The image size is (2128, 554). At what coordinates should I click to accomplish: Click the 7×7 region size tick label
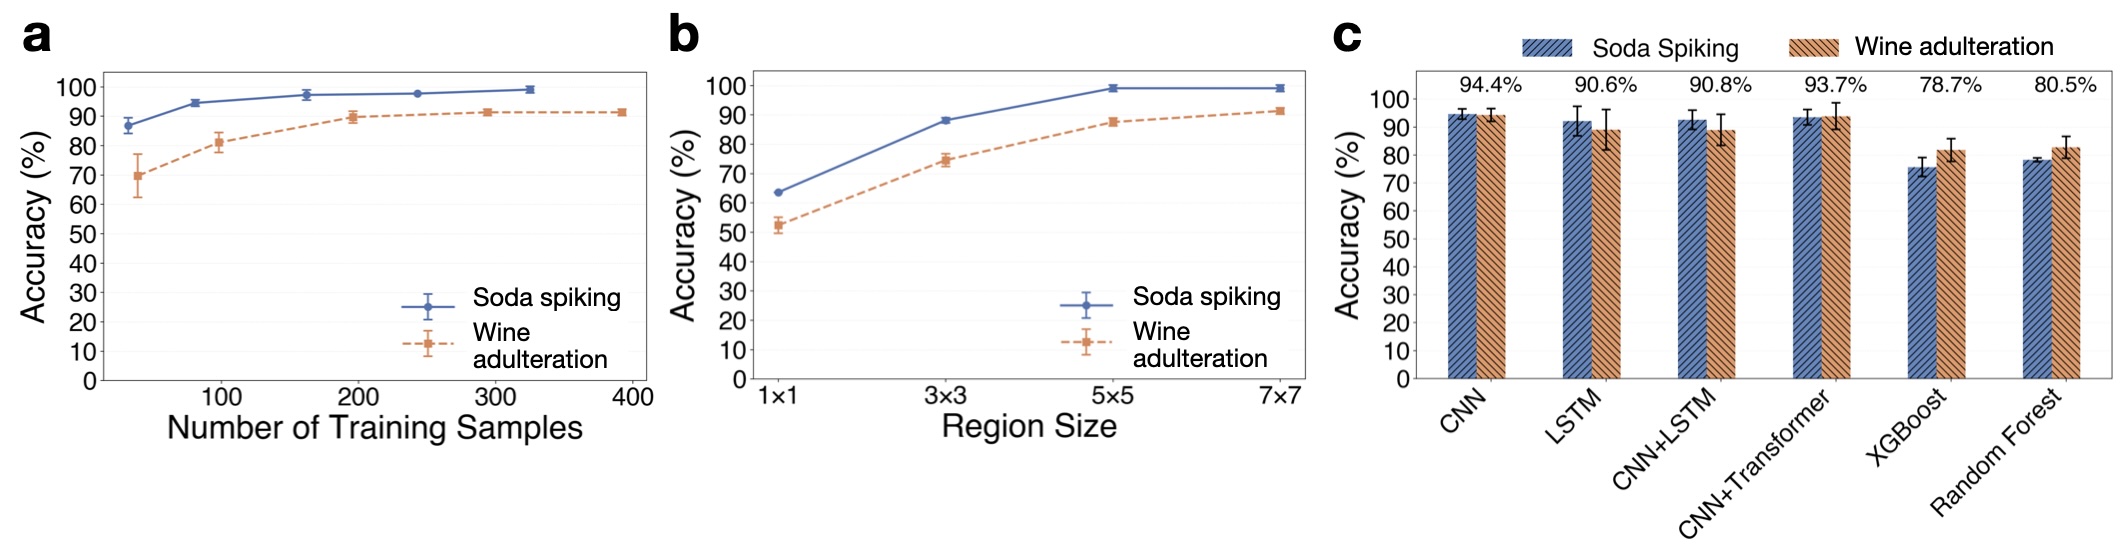pos(1280,397)
